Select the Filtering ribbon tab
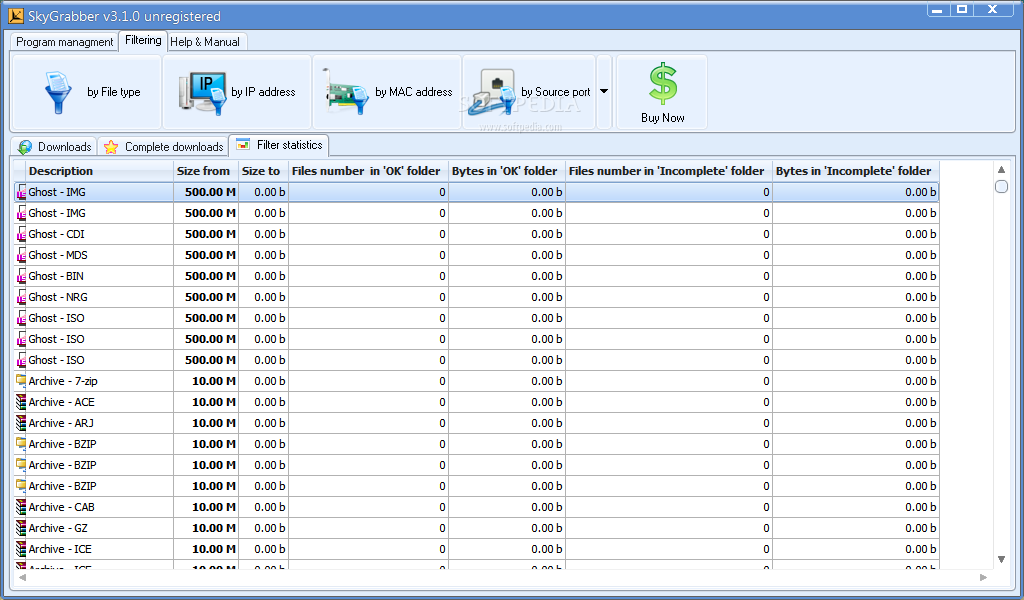The height and width of the screenshot is (600, 1024). (143, 40)
